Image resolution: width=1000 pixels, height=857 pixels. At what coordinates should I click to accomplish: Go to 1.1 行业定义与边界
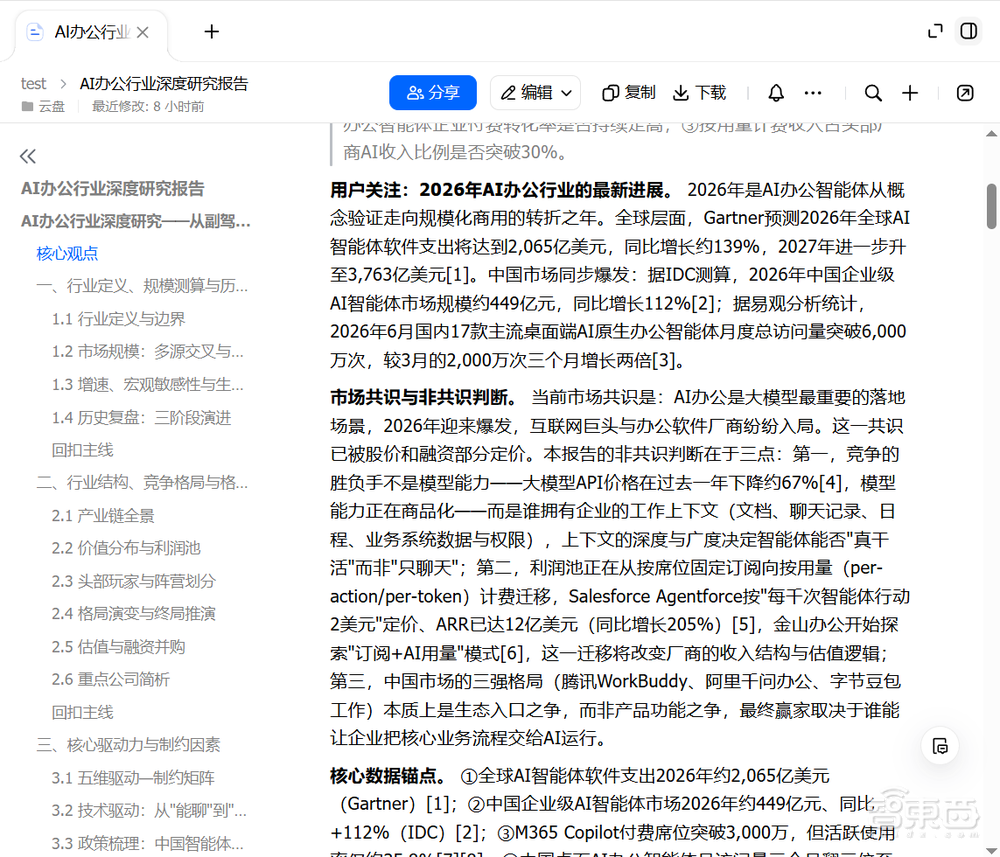(x=119, y=319)
